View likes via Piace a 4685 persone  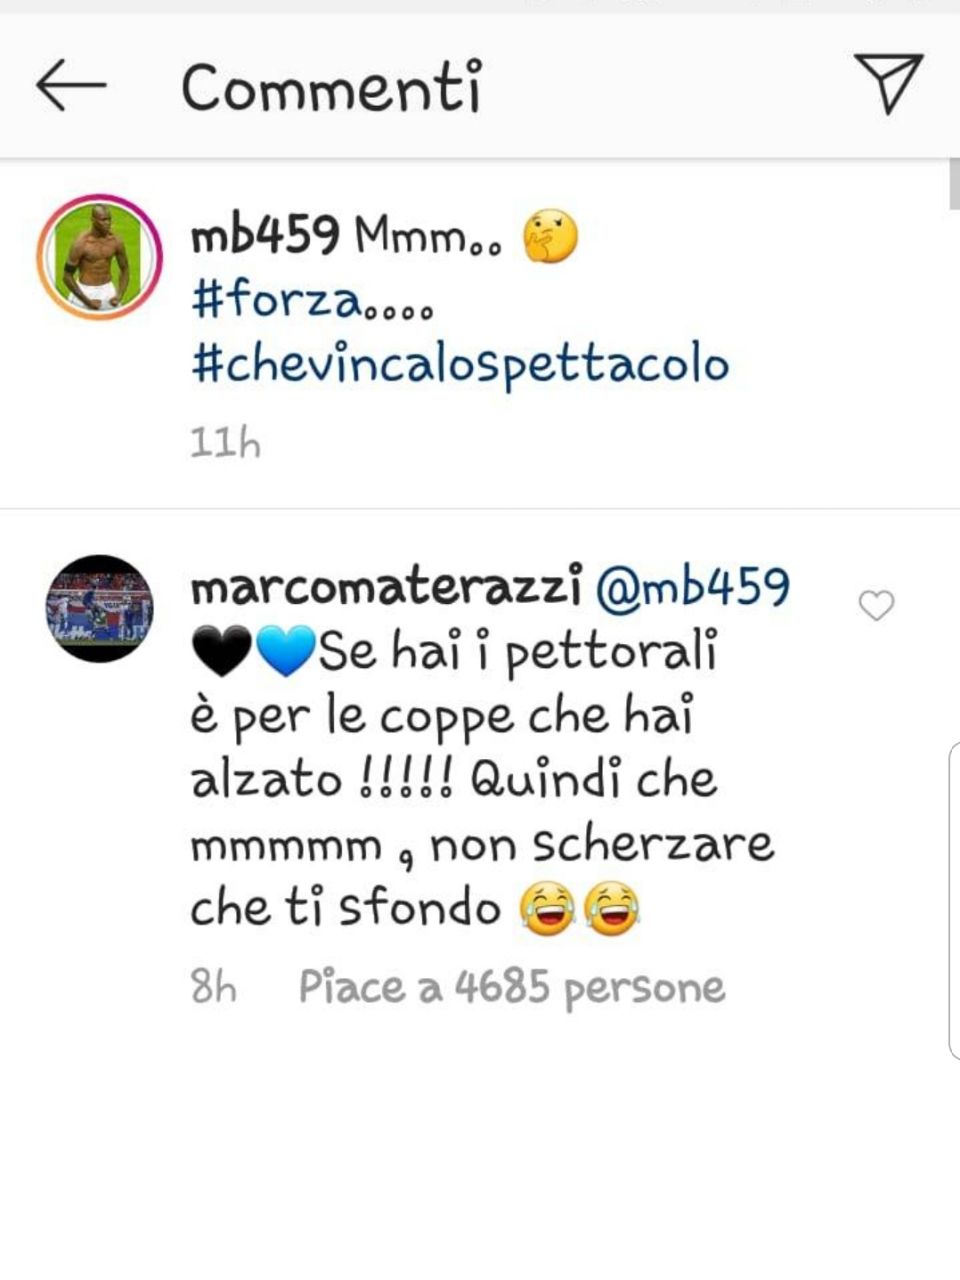tap(512, 988)
